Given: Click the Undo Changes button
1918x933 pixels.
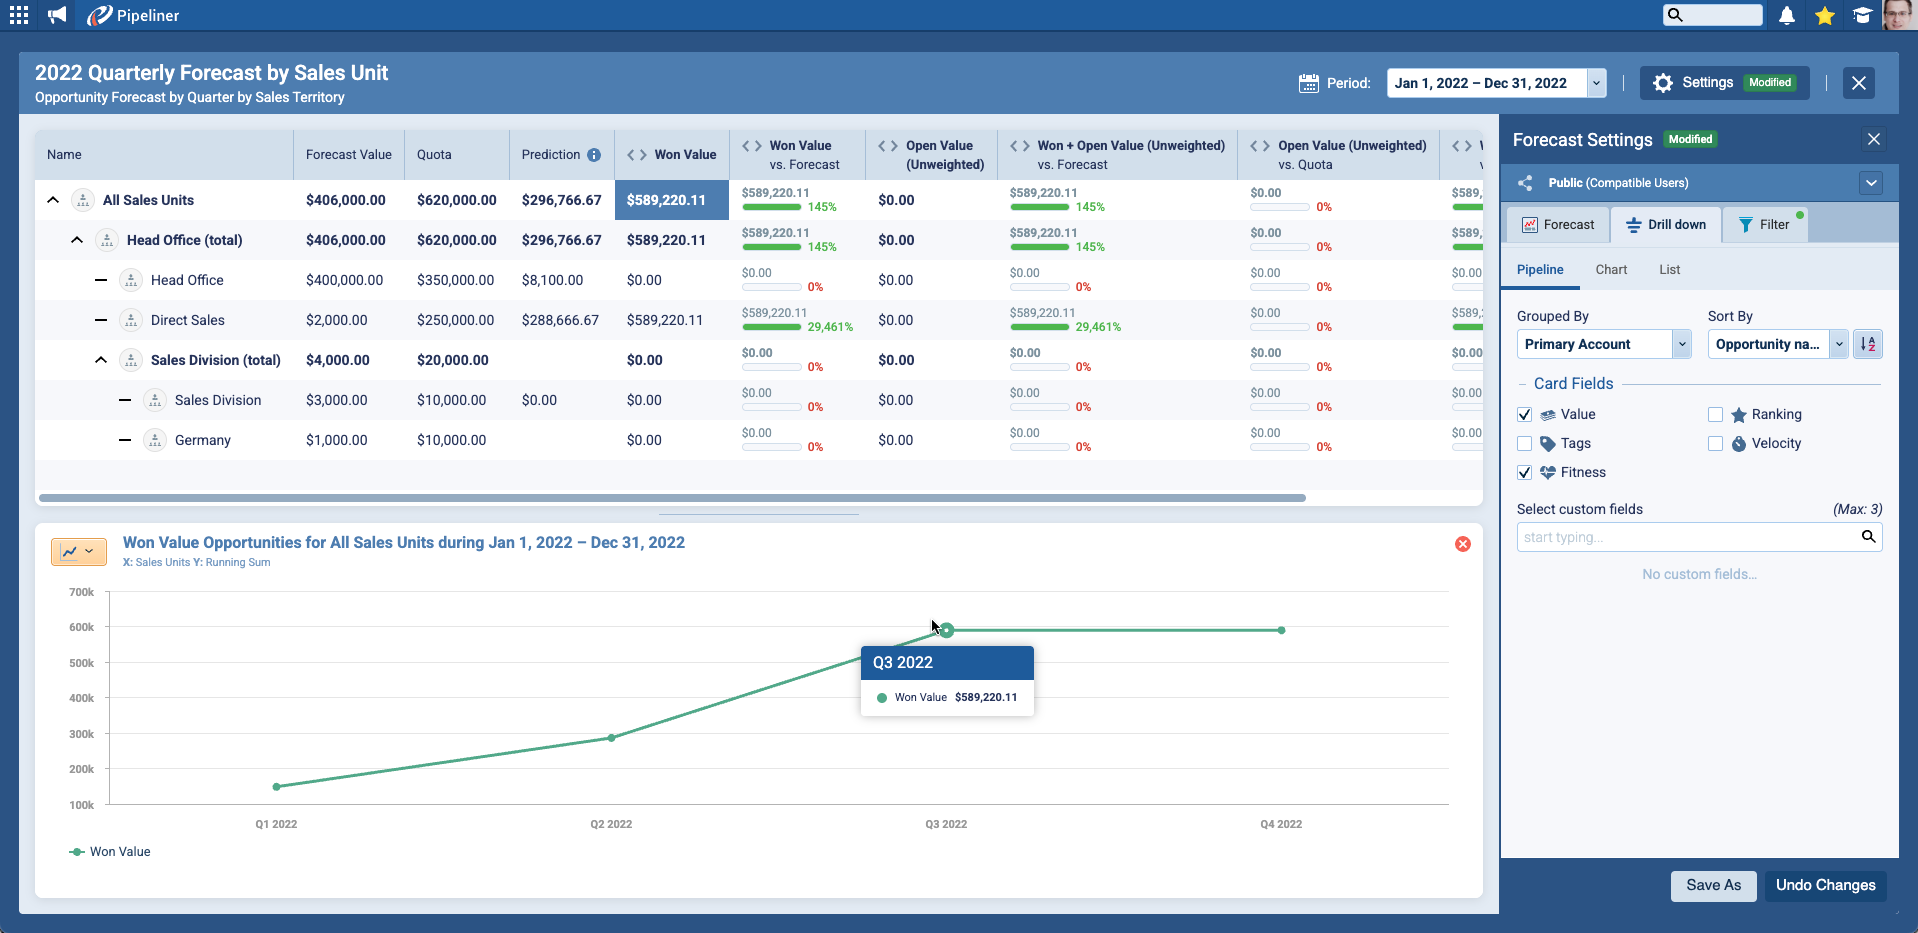Looking at the screenshot, I should click(x=1825, y=885).
